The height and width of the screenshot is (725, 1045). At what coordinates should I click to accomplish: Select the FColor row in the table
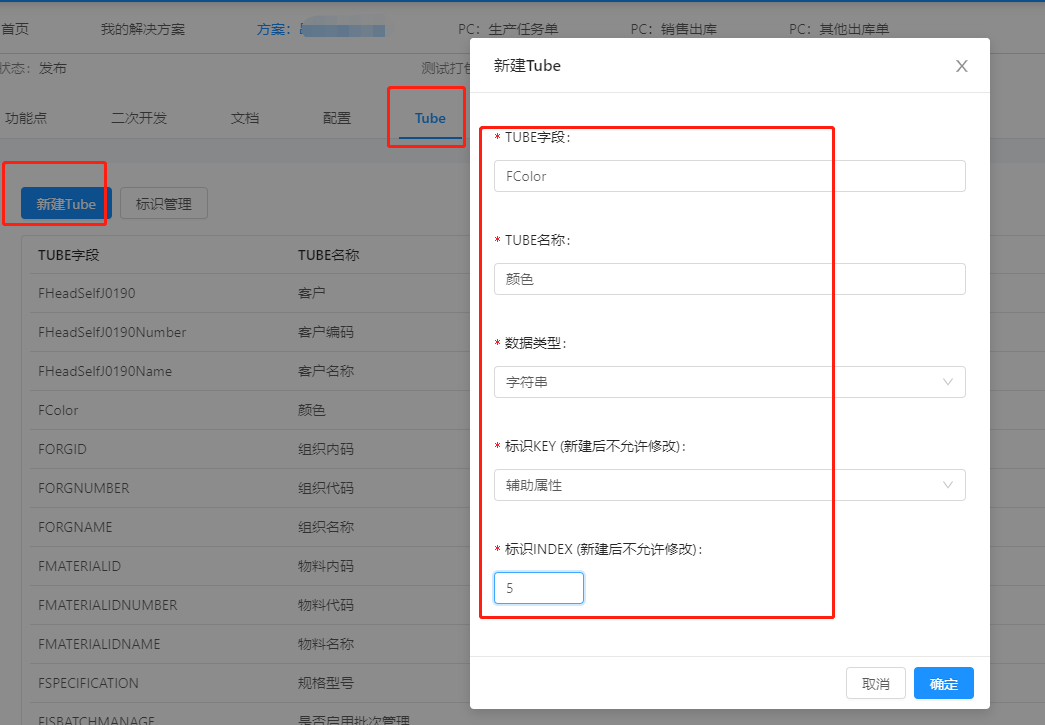tap(250, 410)
